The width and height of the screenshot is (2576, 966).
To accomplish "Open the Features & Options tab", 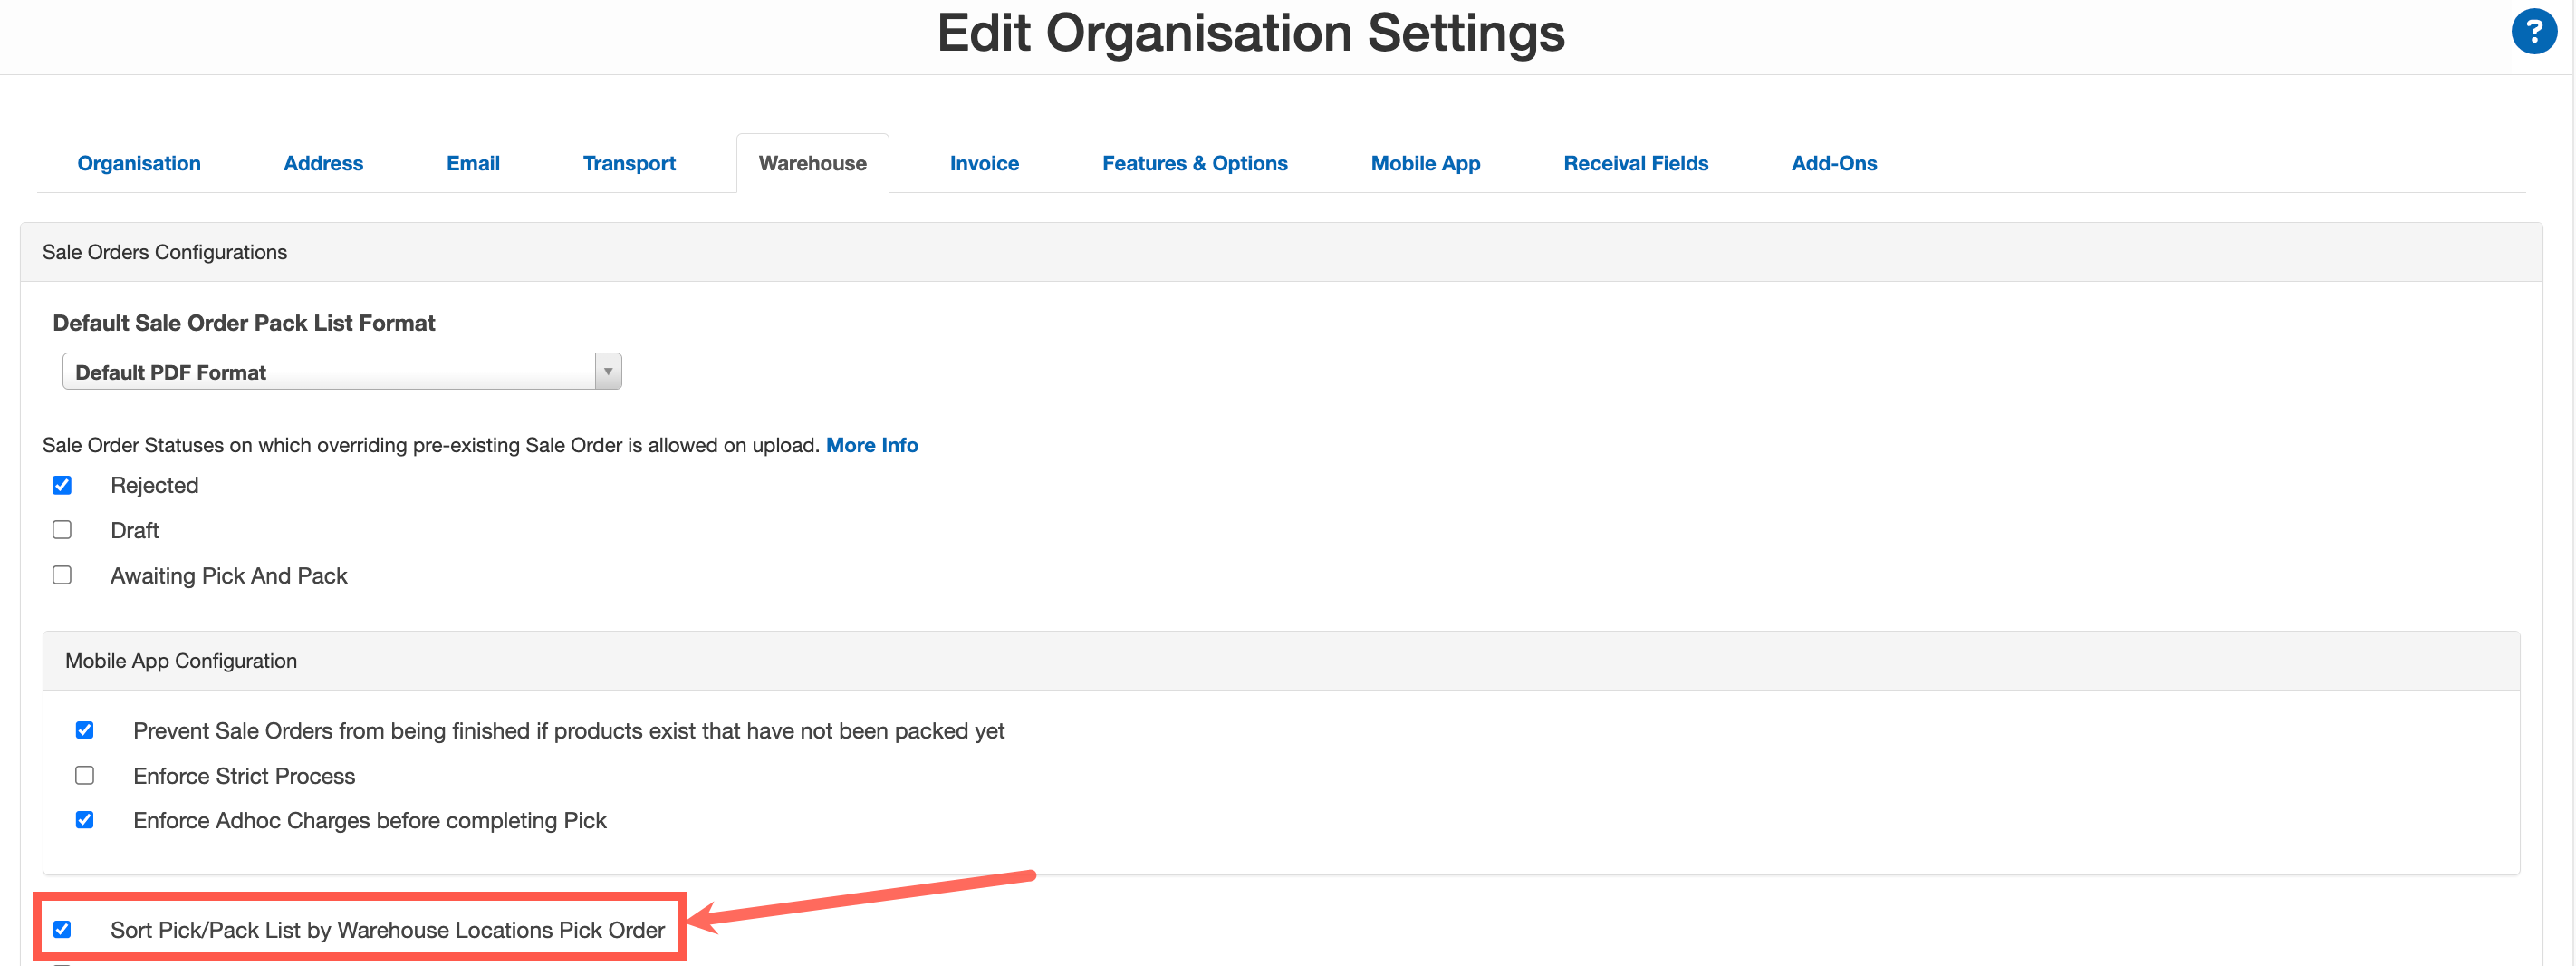I will [1195, 163].
